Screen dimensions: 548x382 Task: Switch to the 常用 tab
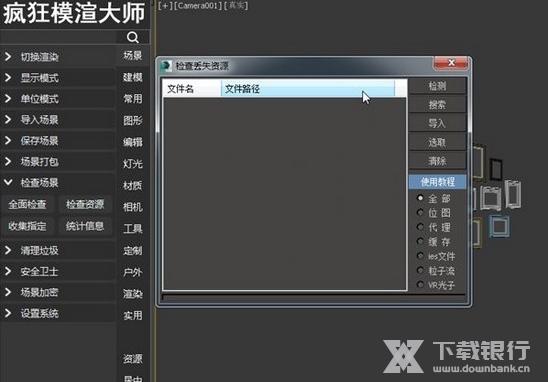click(133, 99)
